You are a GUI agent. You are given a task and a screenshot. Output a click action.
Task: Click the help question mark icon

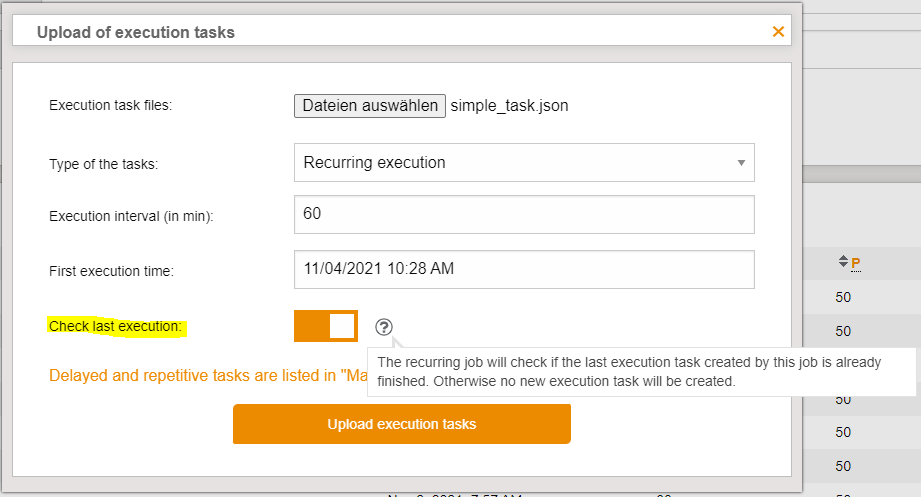point(385,327)
